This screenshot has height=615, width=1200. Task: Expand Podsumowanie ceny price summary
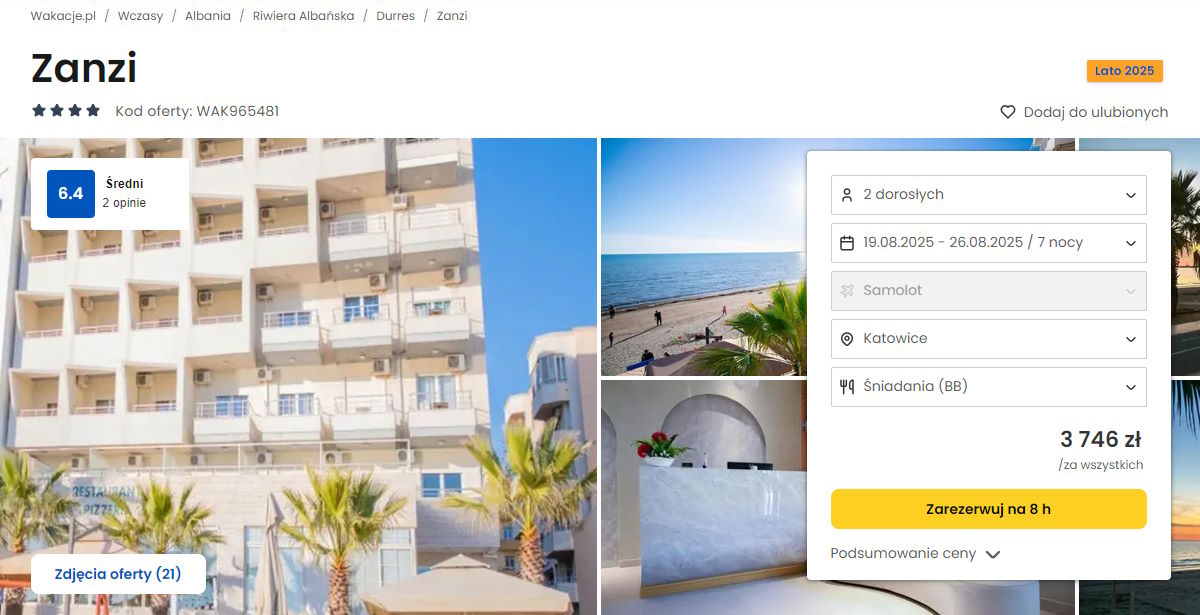pyautogui.click(x=915, y=554)
